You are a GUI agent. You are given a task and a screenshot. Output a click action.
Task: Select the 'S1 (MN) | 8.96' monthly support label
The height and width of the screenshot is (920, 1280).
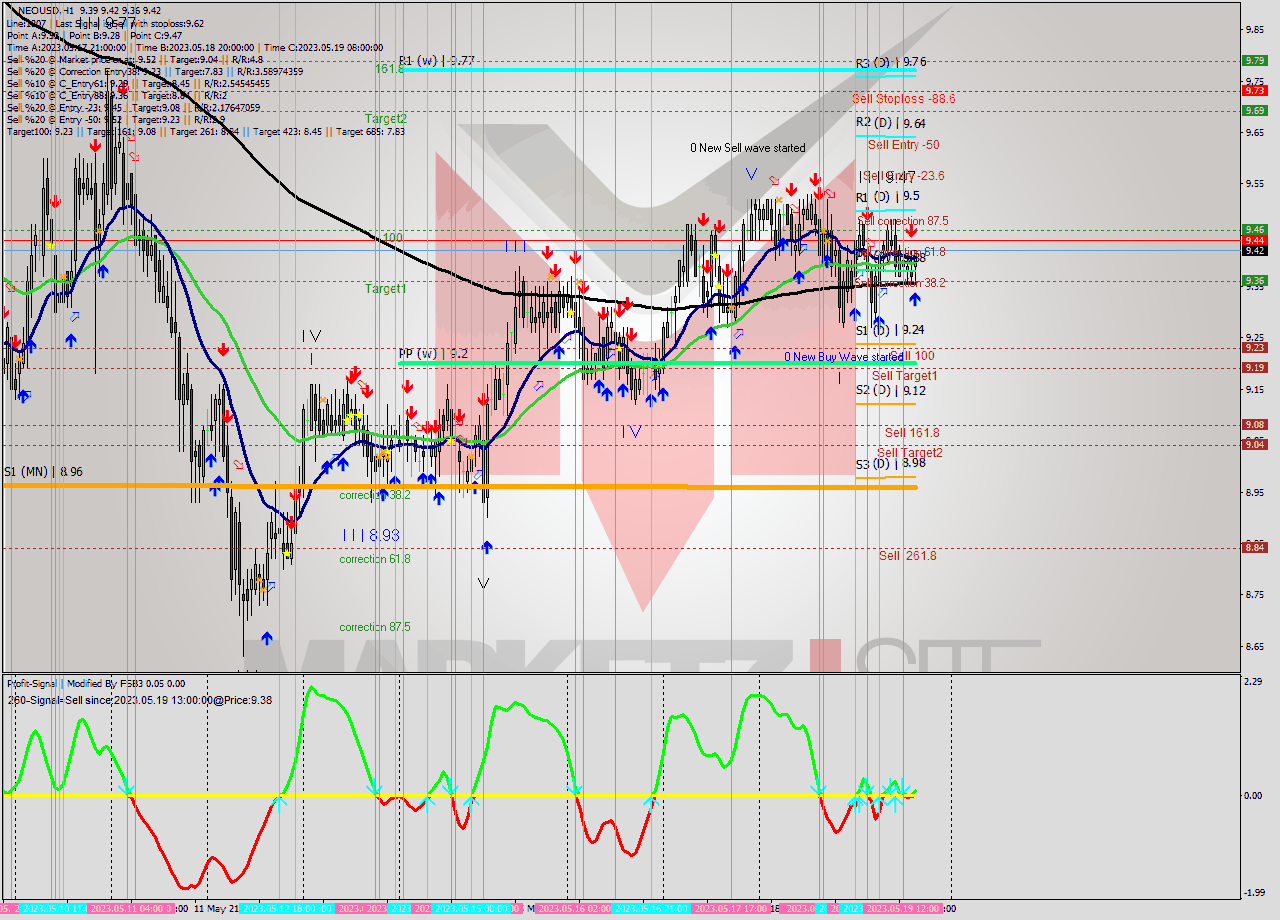click(x=43, y=471)
